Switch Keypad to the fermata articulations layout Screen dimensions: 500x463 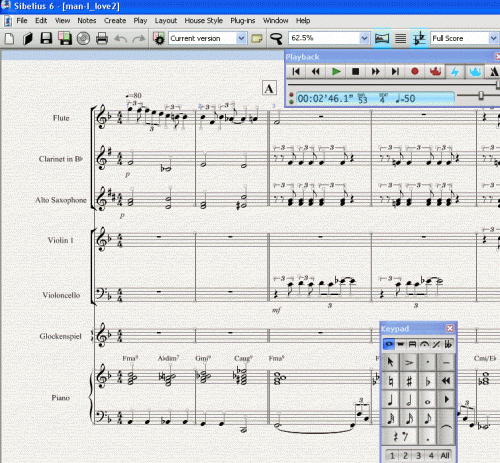click(x=424, y=344)
